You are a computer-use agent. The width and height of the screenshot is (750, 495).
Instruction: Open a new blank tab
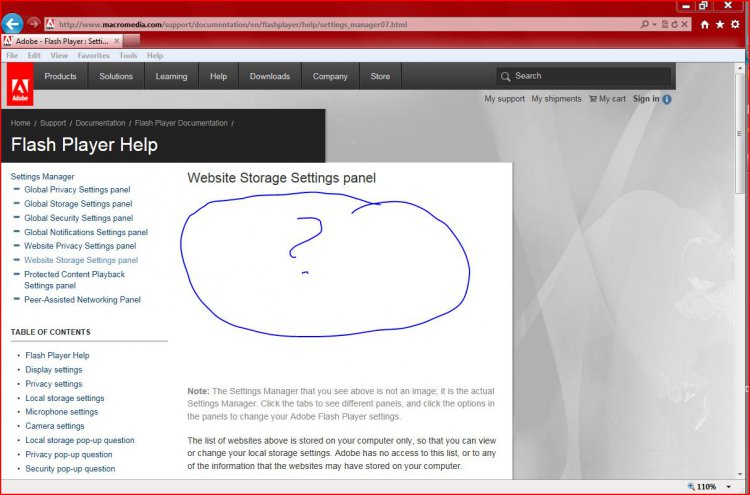coord(132,41)
